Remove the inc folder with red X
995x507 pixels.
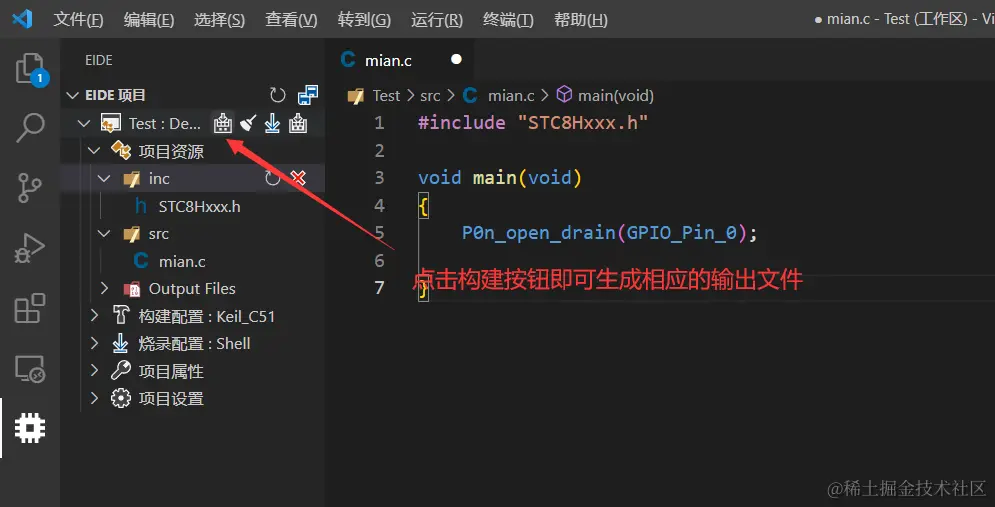tap(298, 179)
